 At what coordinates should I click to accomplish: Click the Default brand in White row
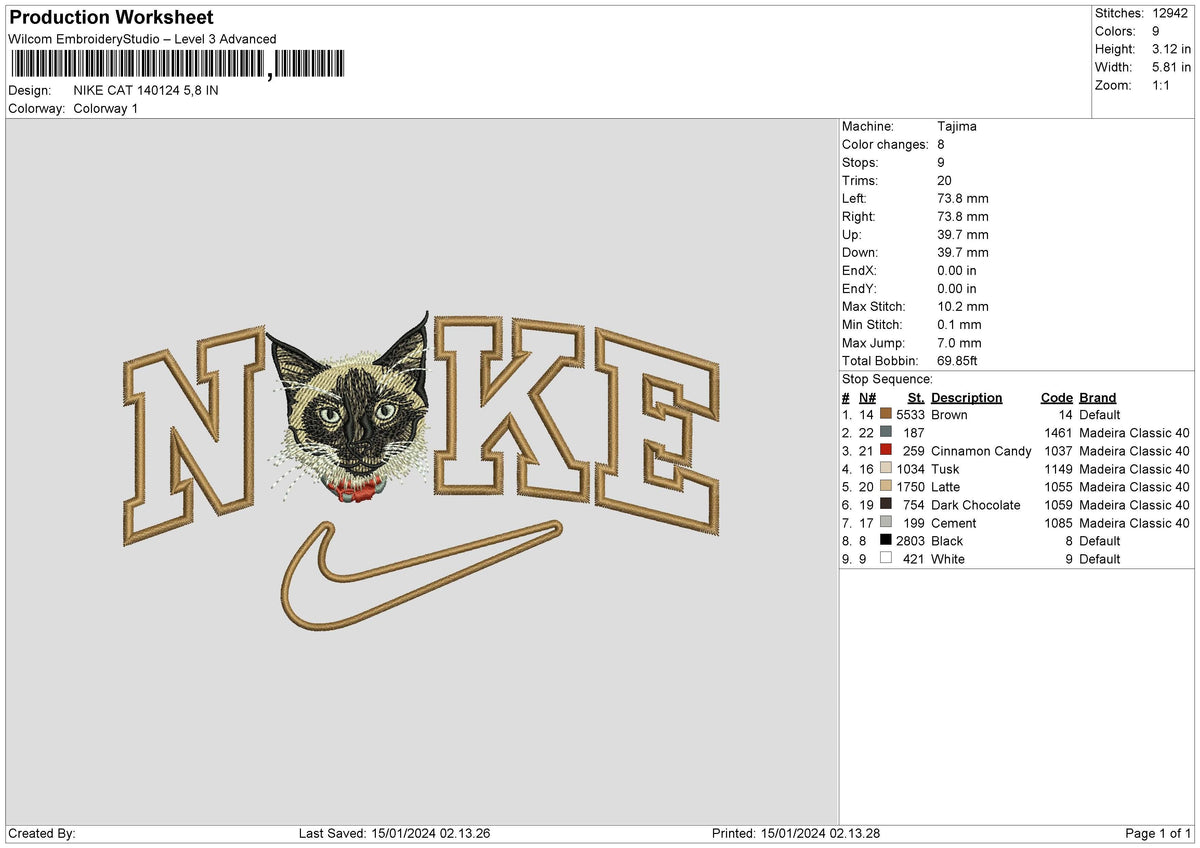click(x=1100, y=558)
